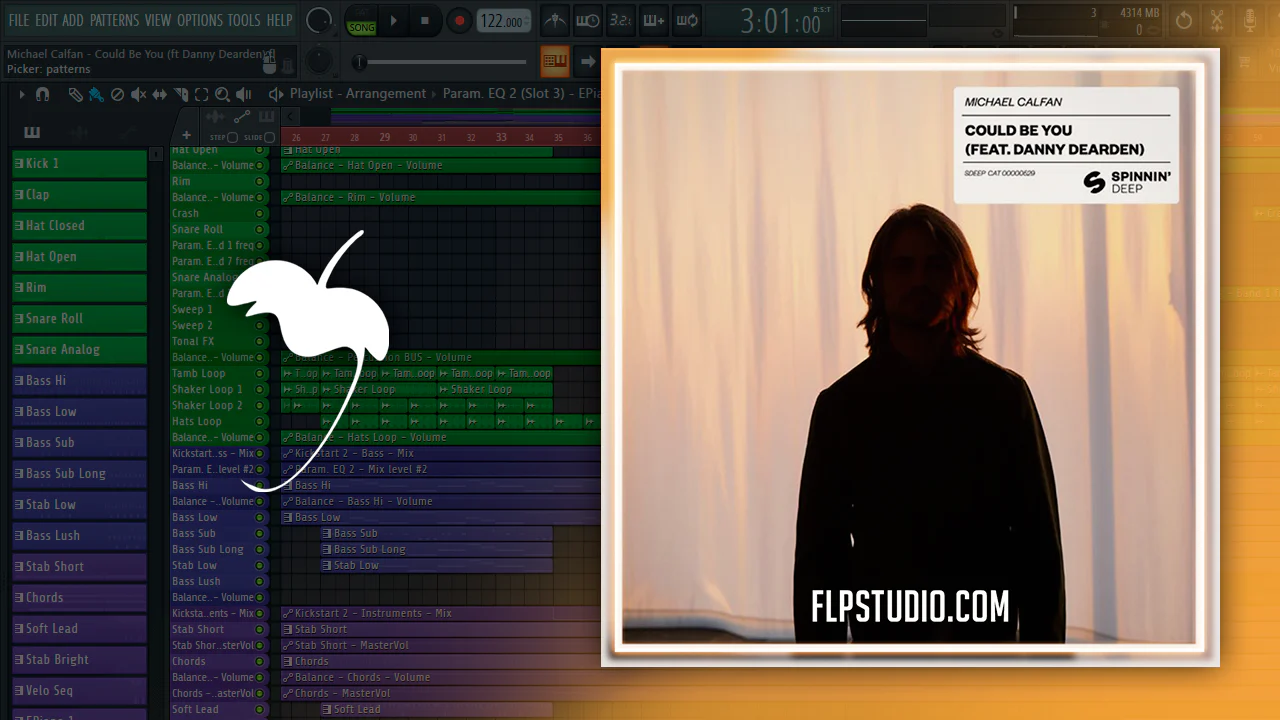Viewport: 1280px width, 720px height.
Task: Mute the Tamb Loop playlist track
Action: [260, 373]
